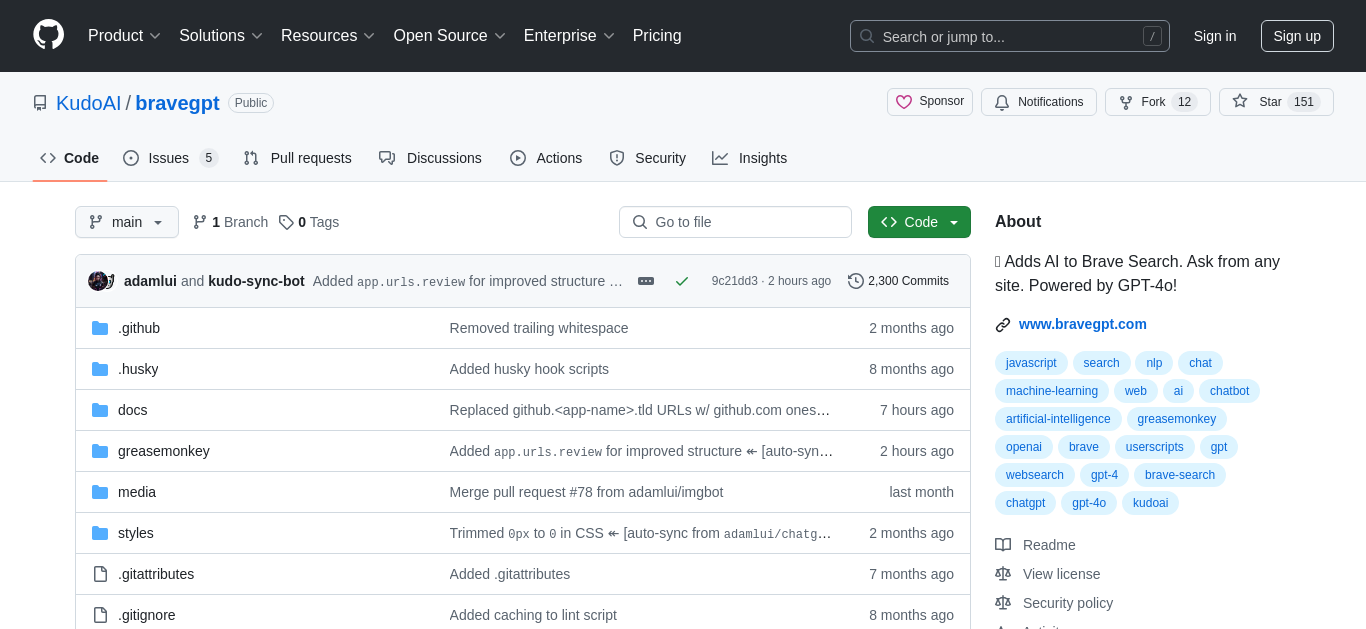1366x629 pixels.
Task: Click the docs folder icon
Action: coord(100,410)
